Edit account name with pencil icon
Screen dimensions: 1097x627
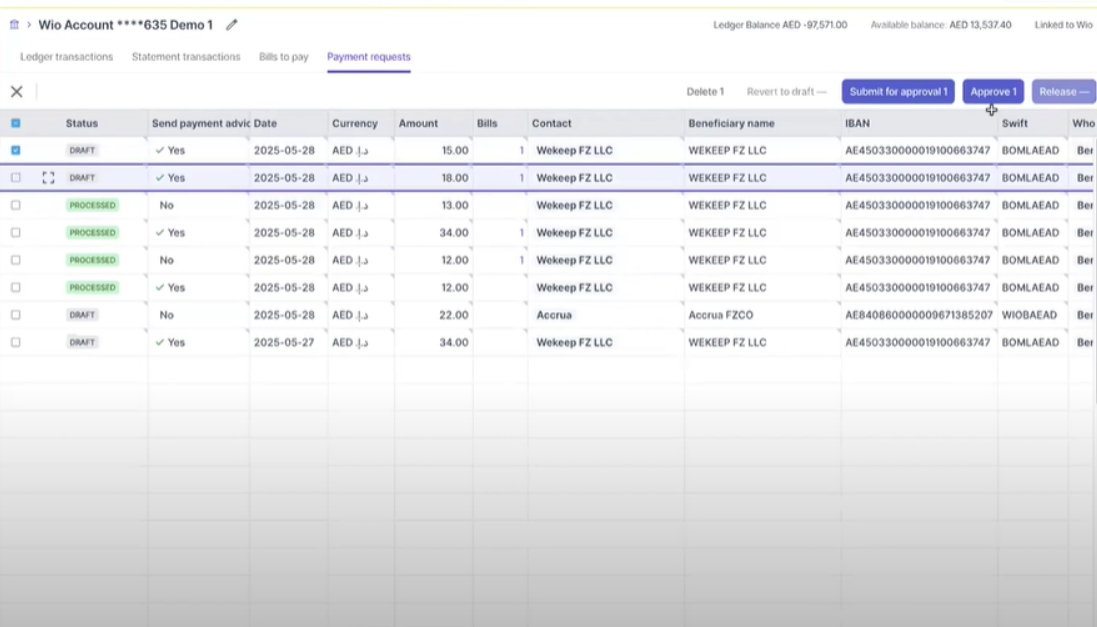coord(232,25)
